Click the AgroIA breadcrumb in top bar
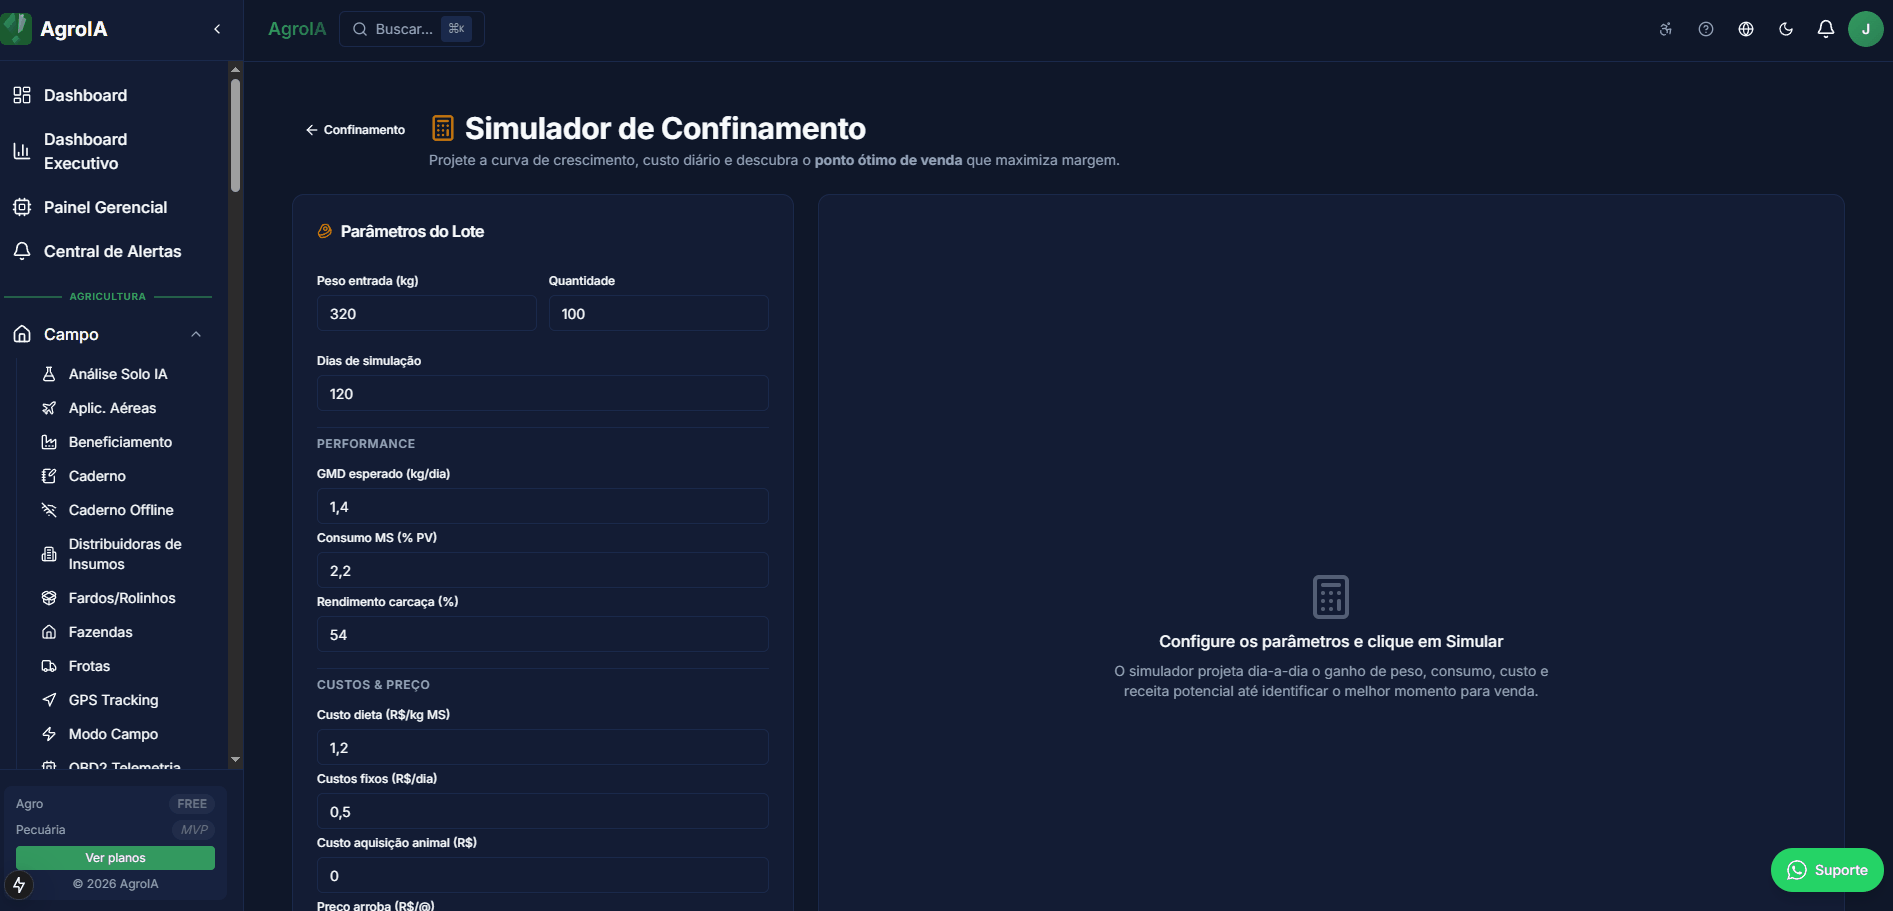 coord(297,29)
